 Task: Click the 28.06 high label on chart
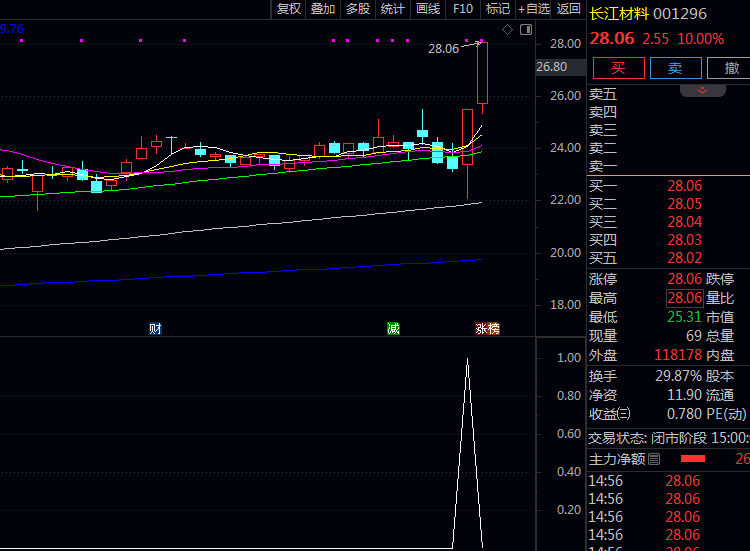point(443,49)
